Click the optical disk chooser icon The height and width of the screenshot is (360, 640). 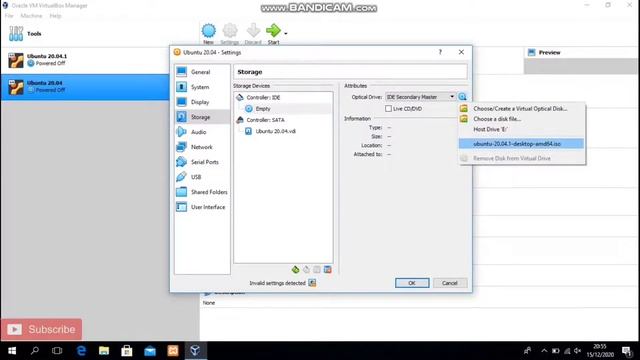tap(462, 97)
